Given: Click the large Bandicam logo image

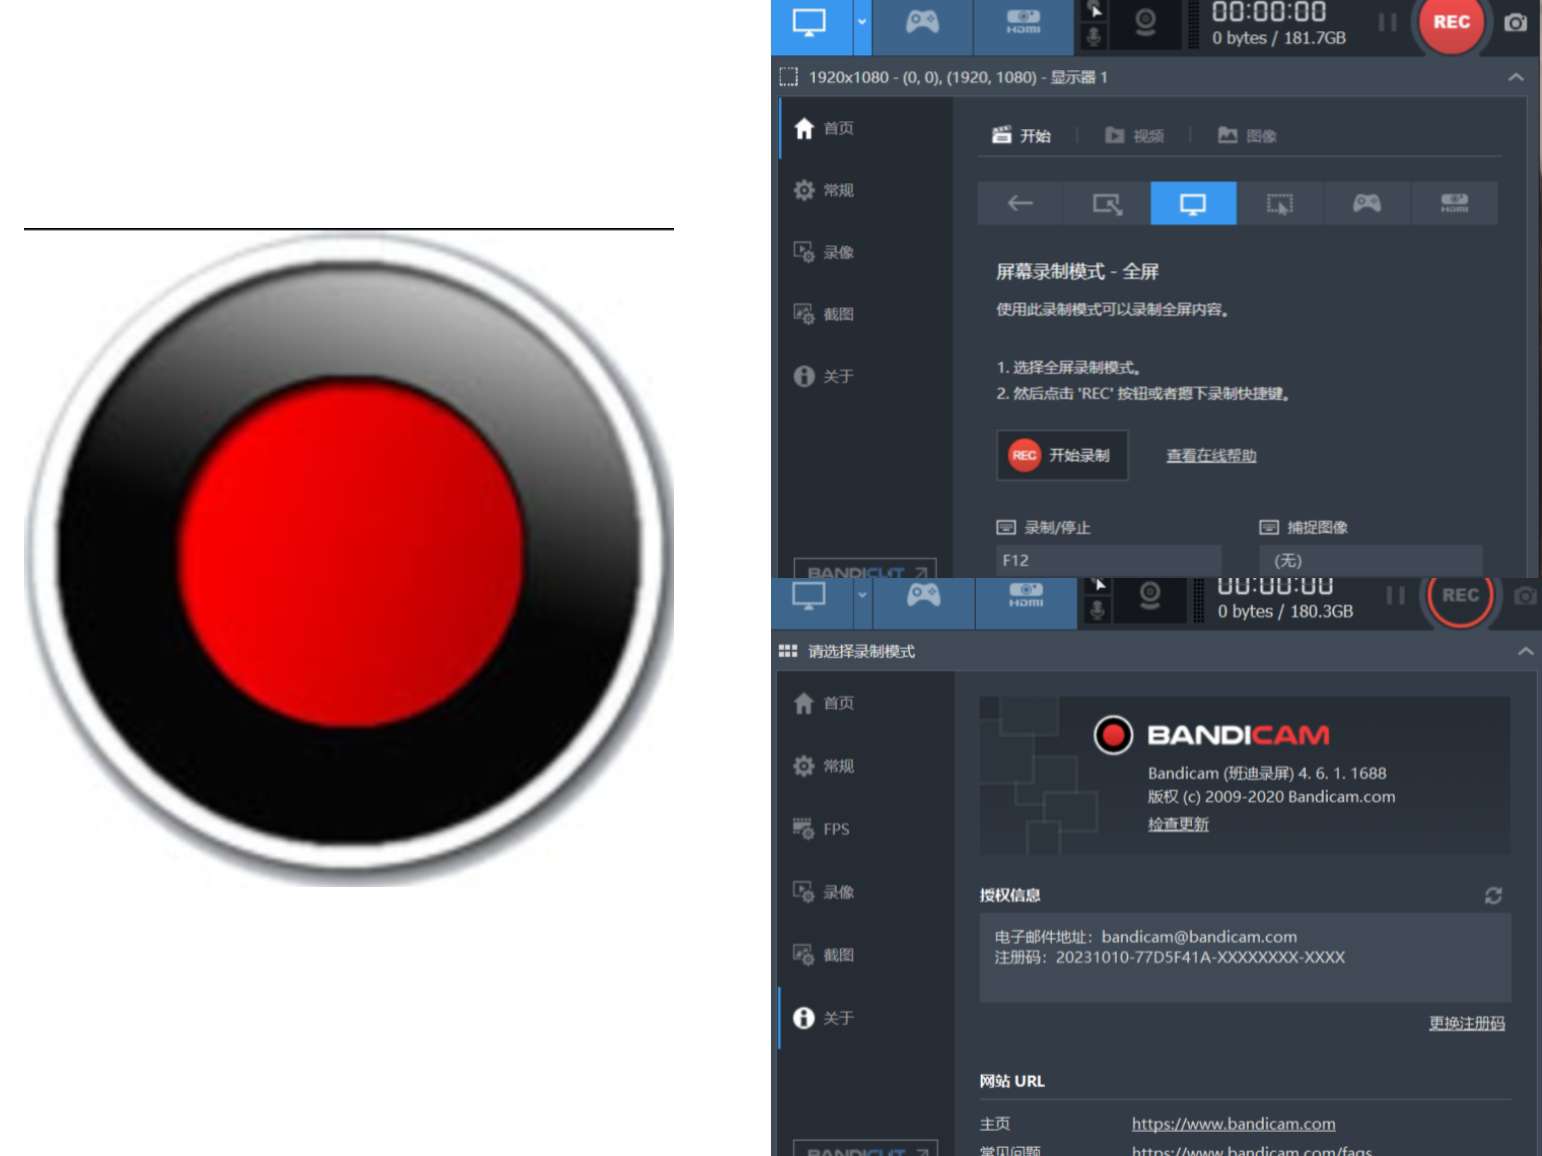Looking at the screenshot, I should click(349, 558).
